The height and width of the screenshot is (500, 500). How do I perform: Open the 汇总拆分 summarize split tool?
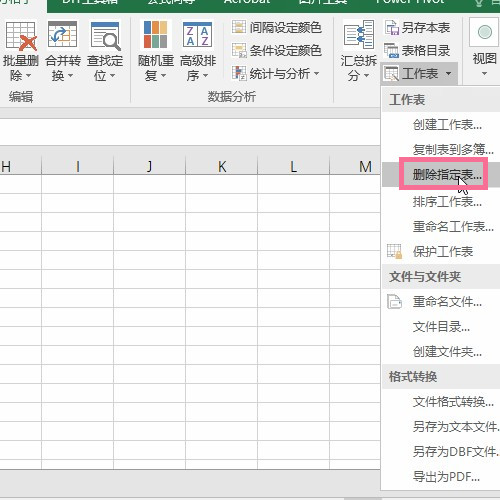pyautogui.click(x=358, y=51)
